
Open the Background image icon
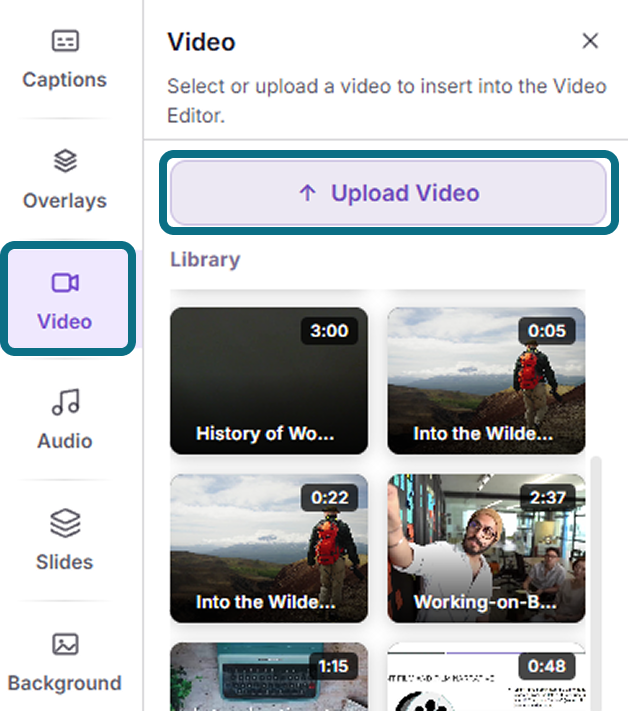(65, 644)
